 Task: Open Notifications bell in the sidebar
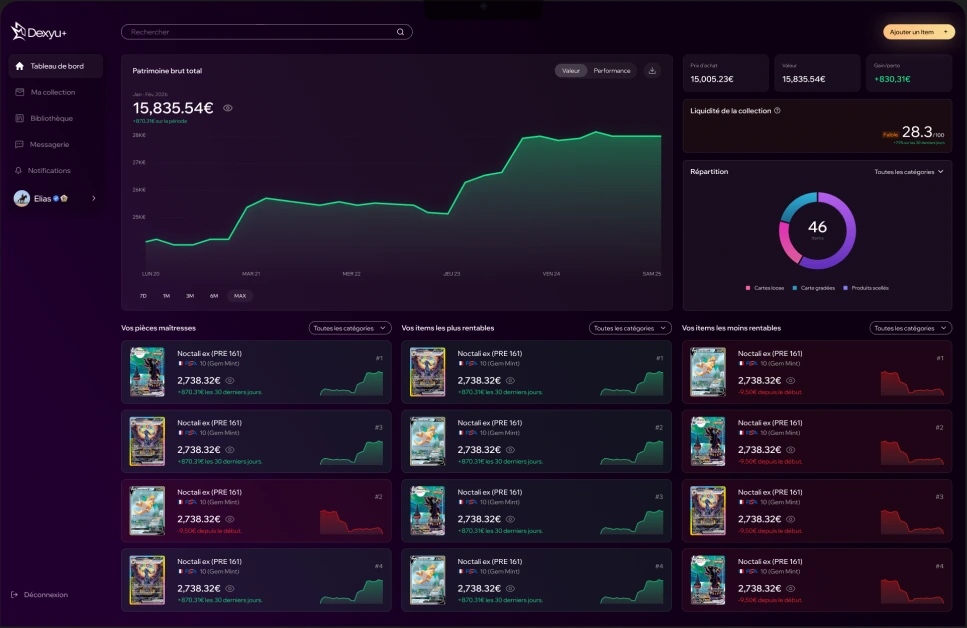point(19,170)
